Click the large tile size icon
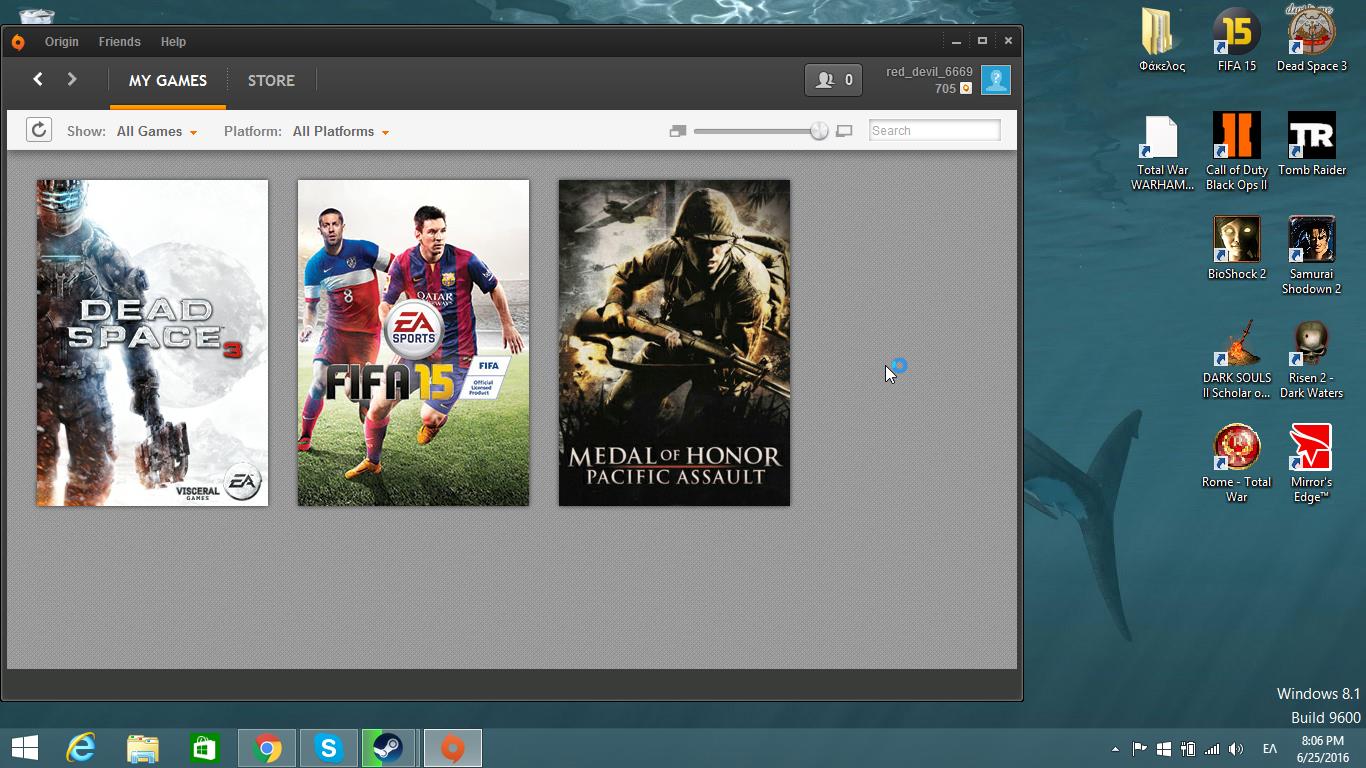 coord(844,131)
